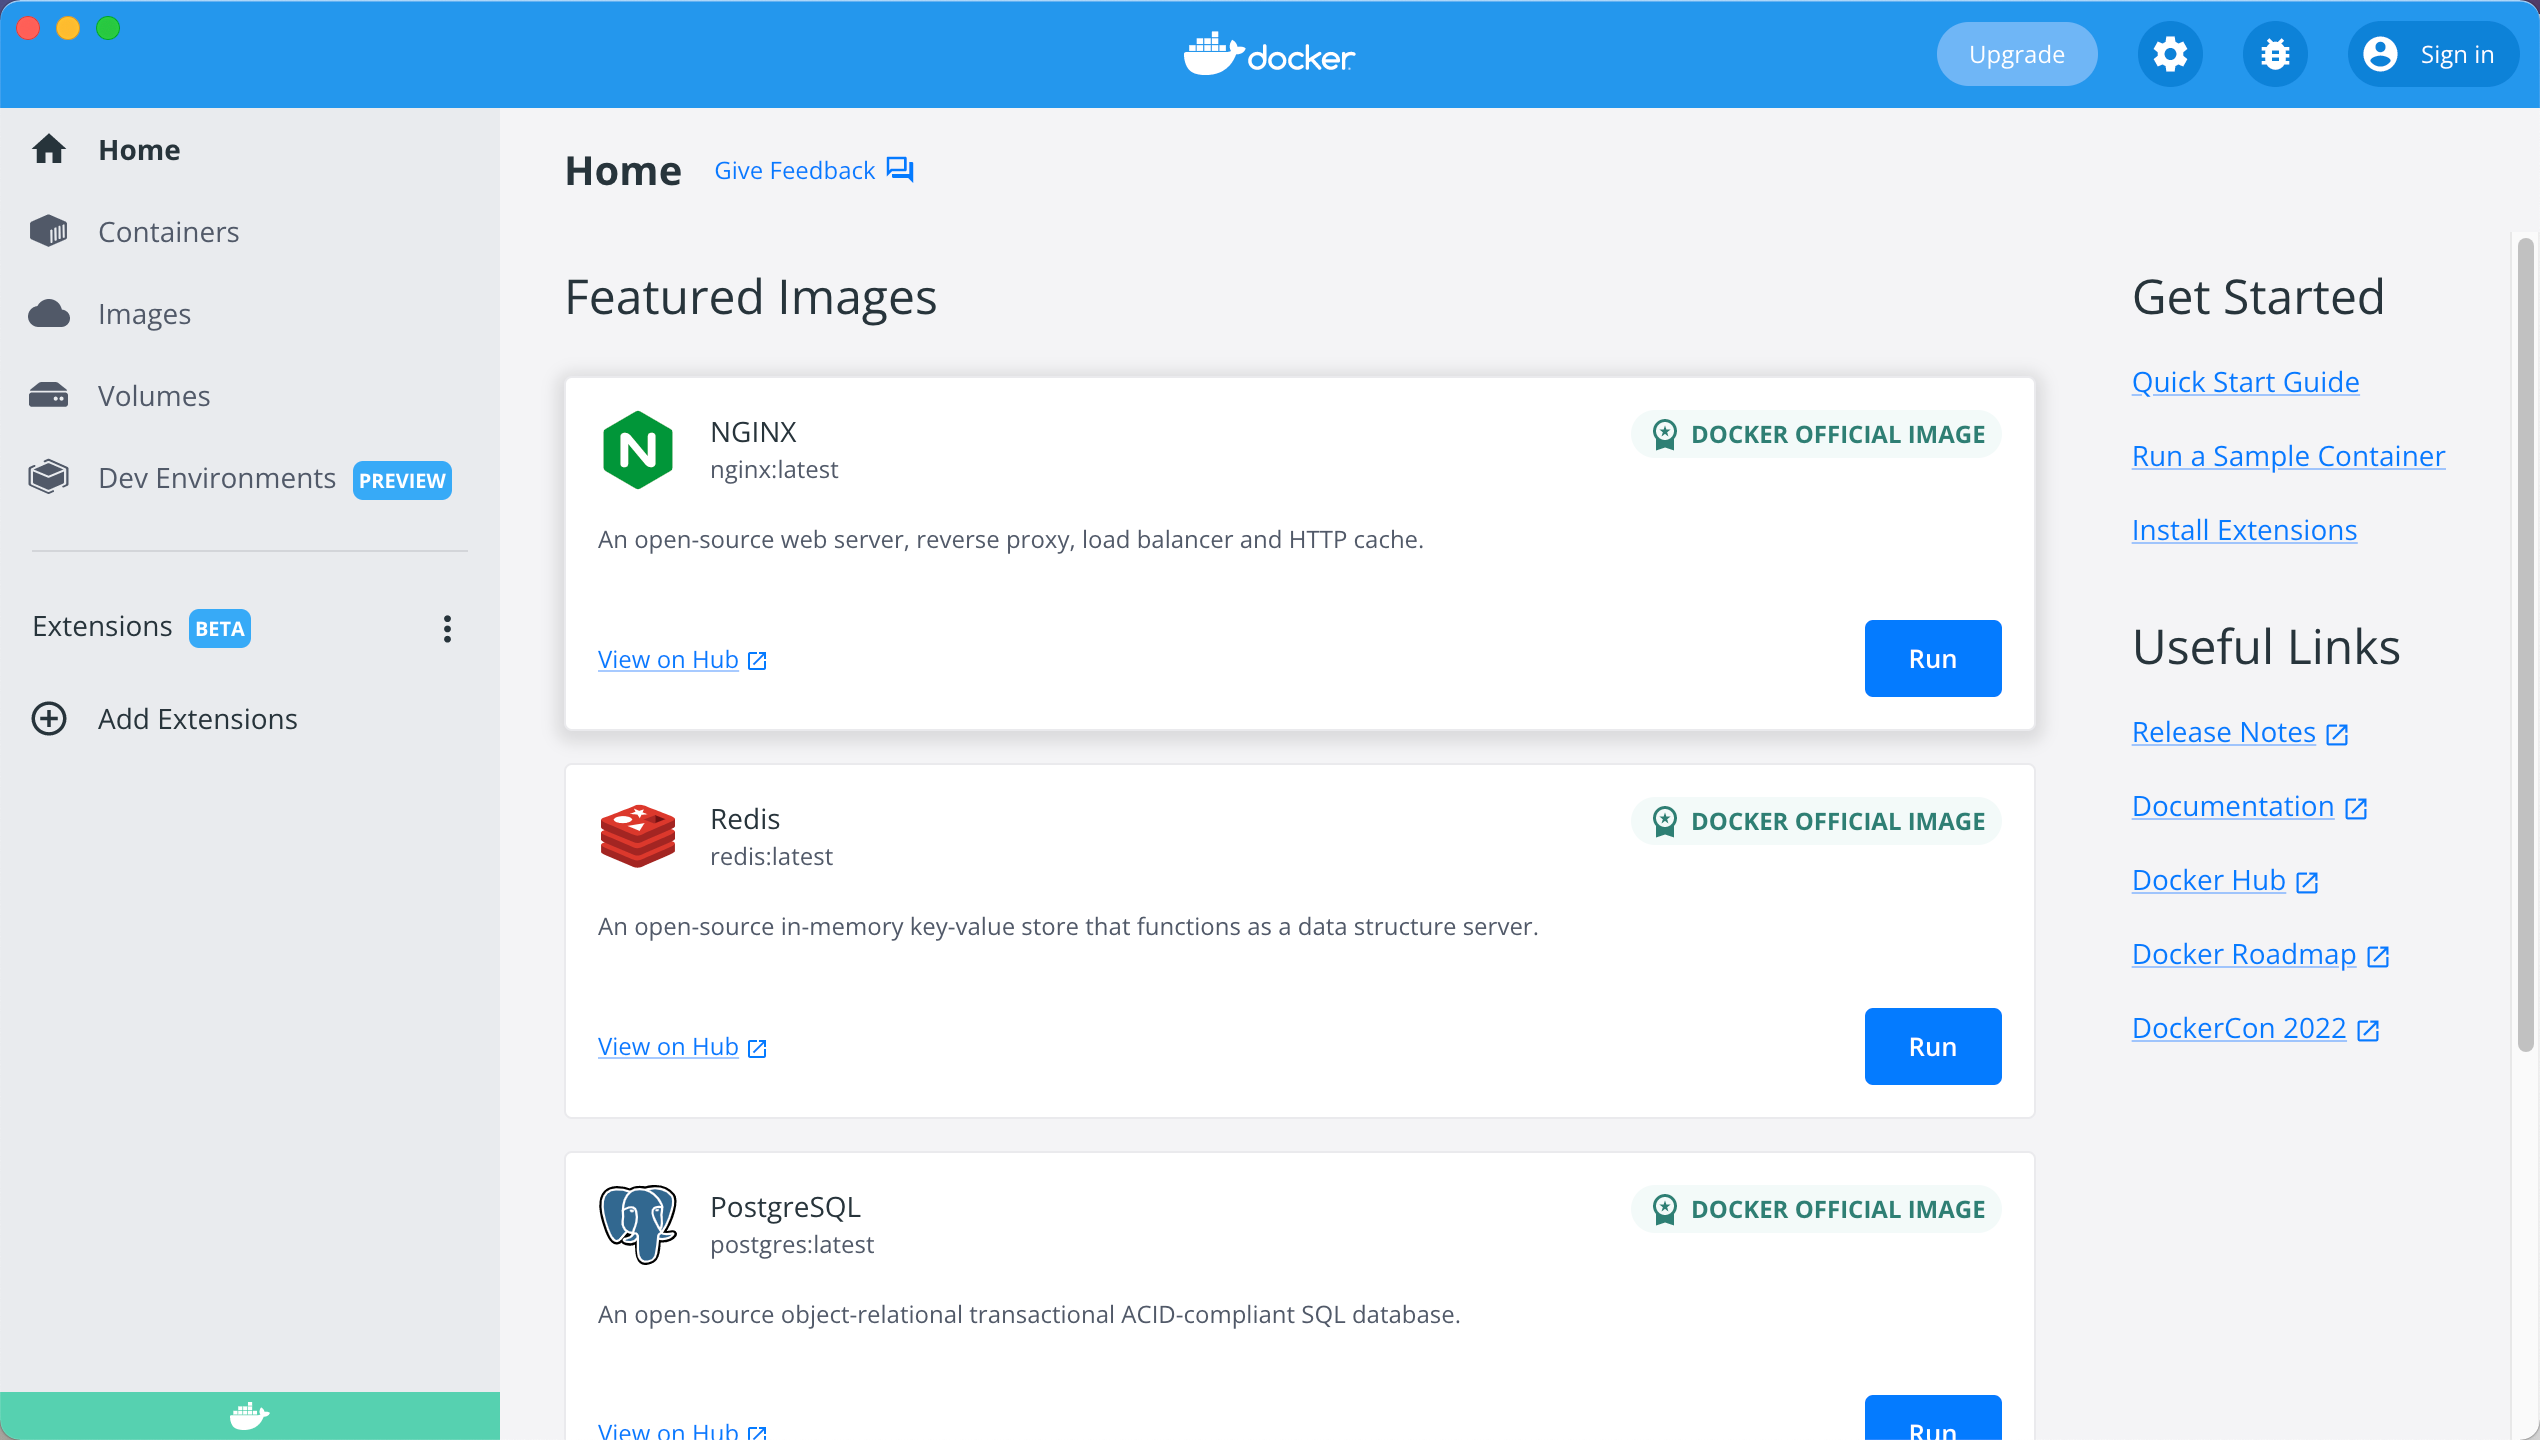
Task: Click the Give Feedback chat icon
Action: click(900, 170)
